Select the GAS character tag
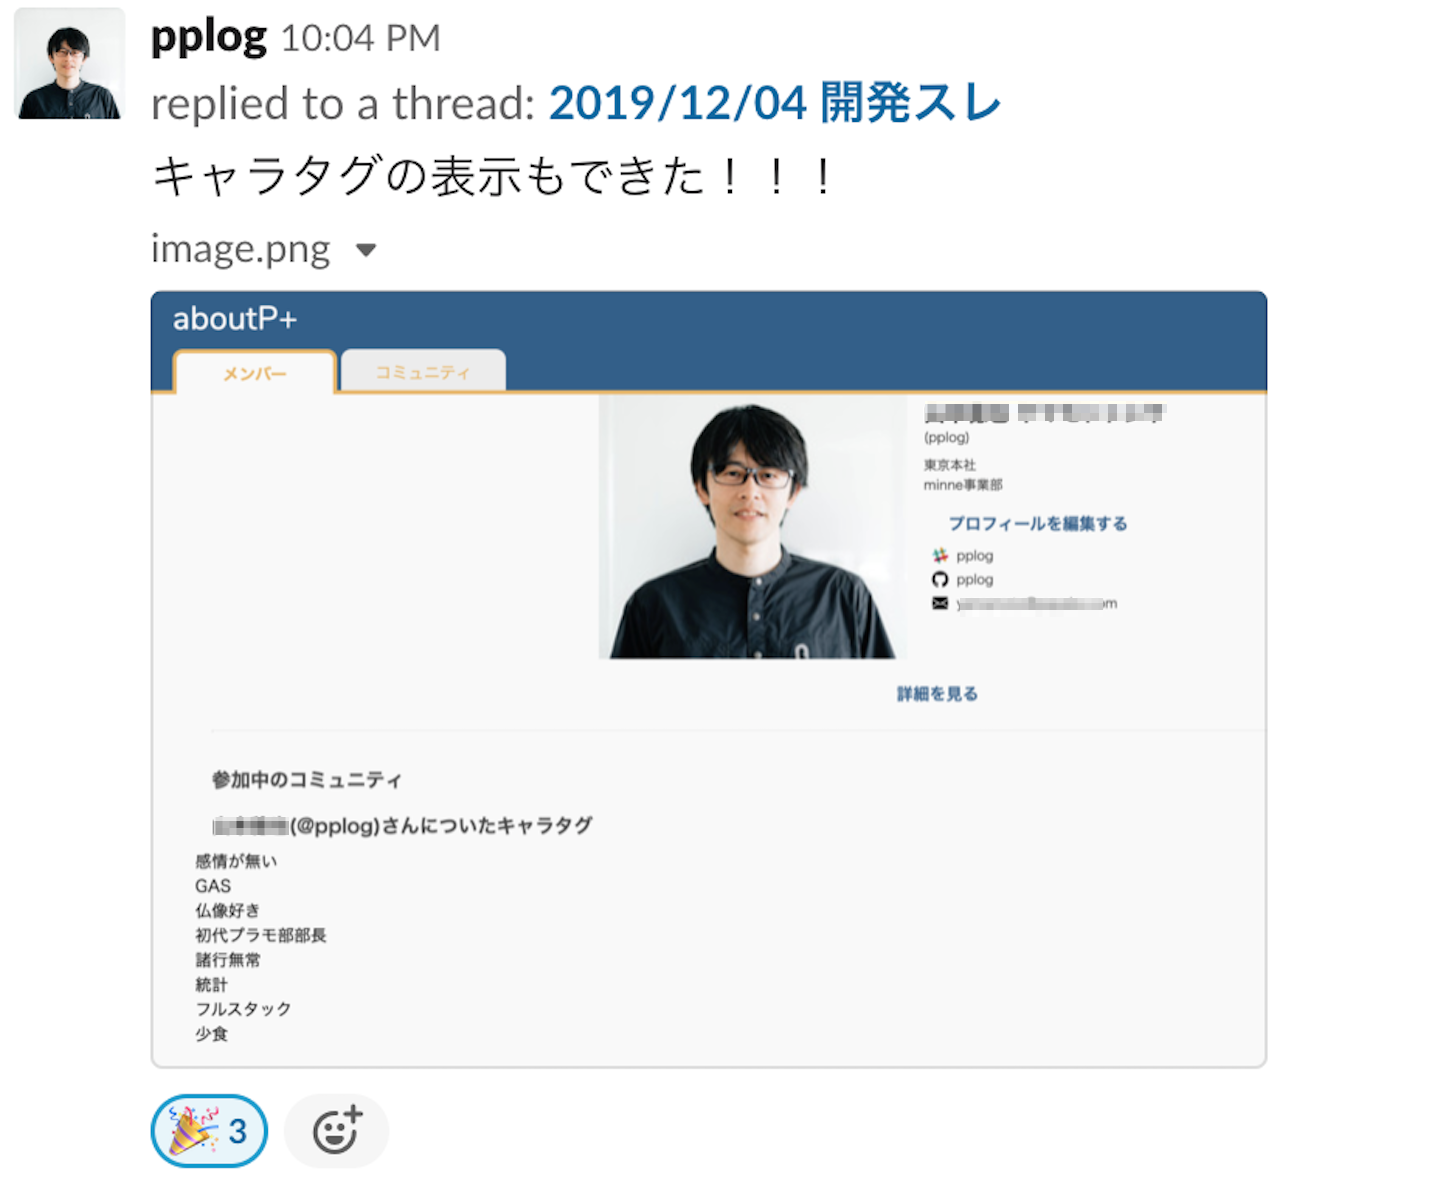1440x1178 pixels. point(213,886)
